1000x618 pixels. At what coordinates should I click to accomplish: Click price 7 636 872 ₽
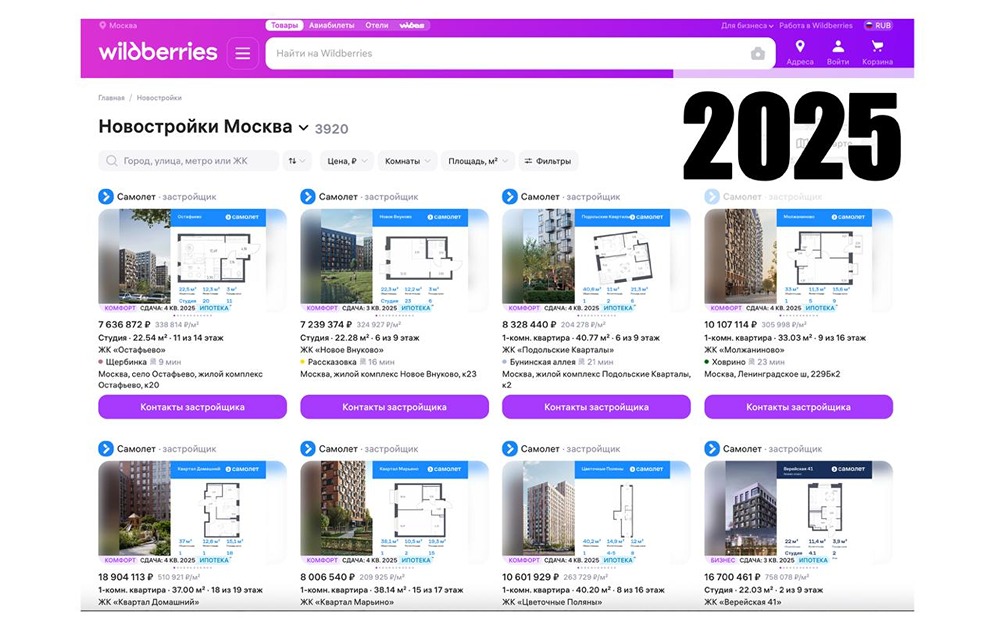tap(124, 325)
